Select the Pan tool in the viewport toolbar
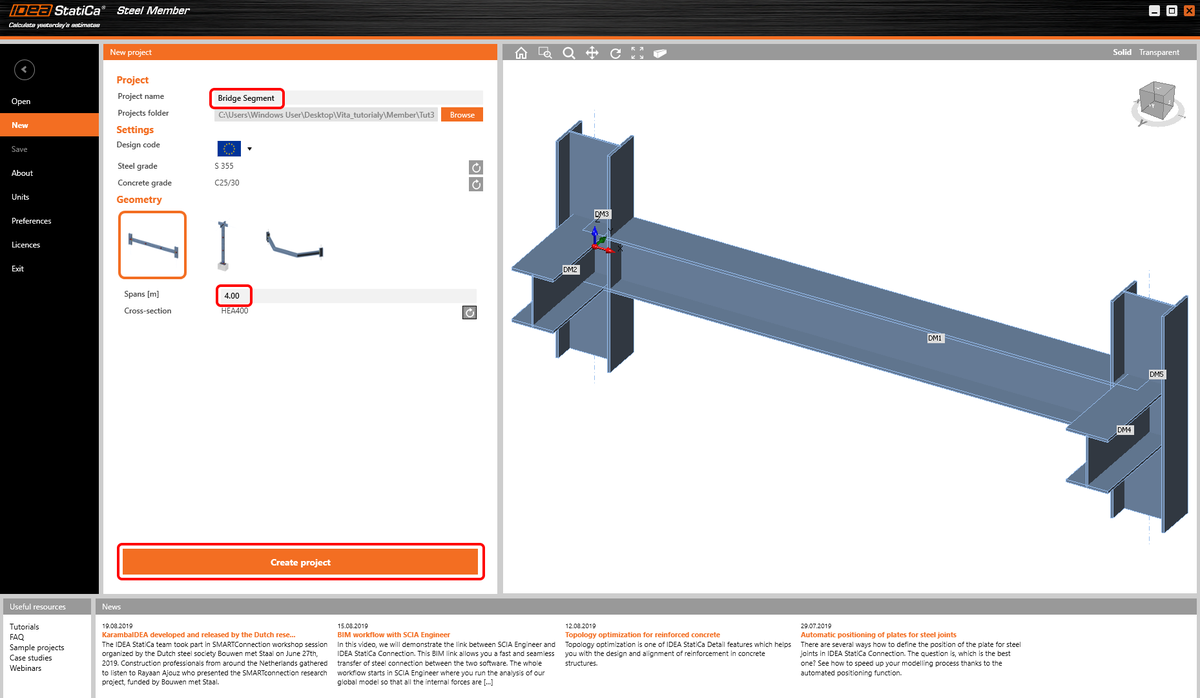 pyautogui.click(x=592, y=52)
